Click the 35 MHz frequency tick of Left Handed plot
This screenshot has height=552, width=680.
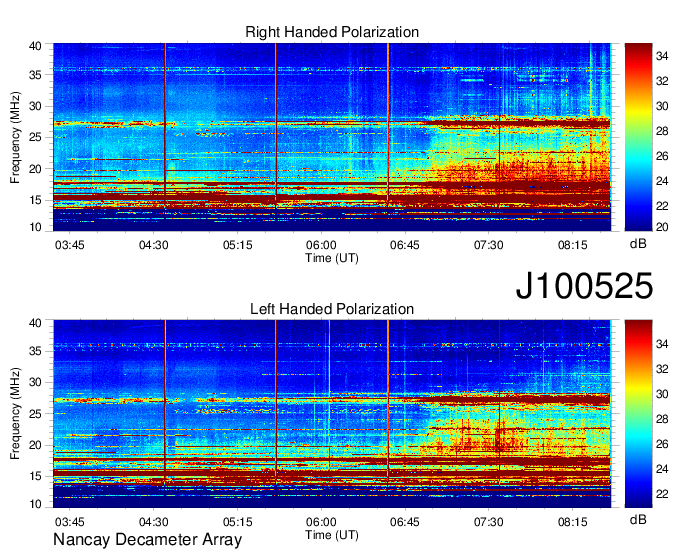point(36,351)
